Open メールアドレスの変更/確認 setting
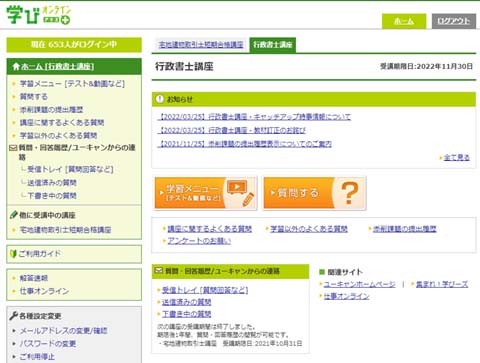Screen dimensions: 480x363 click(x=63, y=331)
